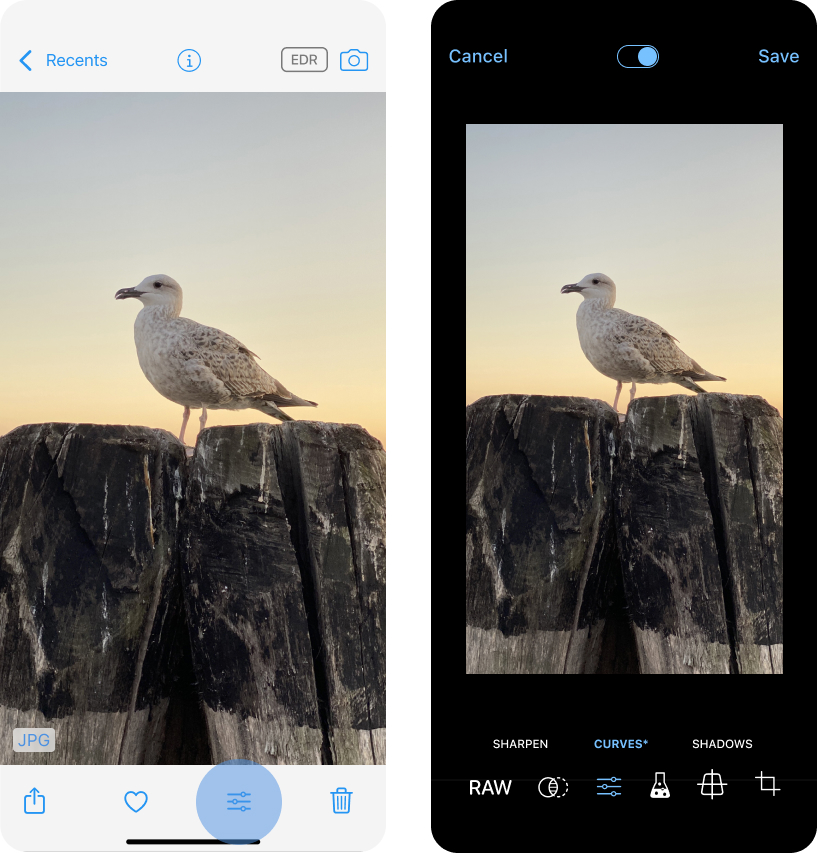Viewport: 817px width, 853px height.
Task: Open the color mixing circles tool
Action: click(x=553, y=787)
